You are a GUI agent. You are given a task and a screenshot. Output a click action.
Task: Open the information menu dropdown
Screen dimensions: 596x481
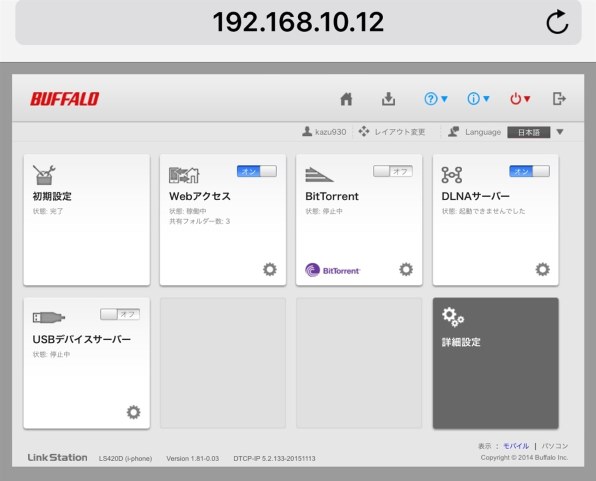click(478, 99)
